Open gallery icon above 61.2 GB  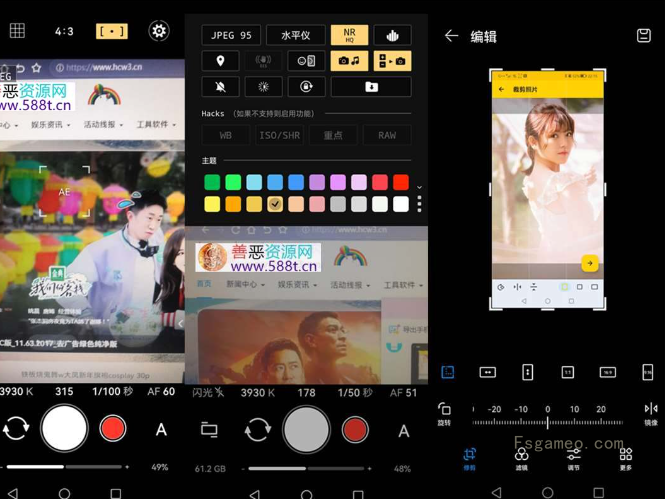(209, 429)
